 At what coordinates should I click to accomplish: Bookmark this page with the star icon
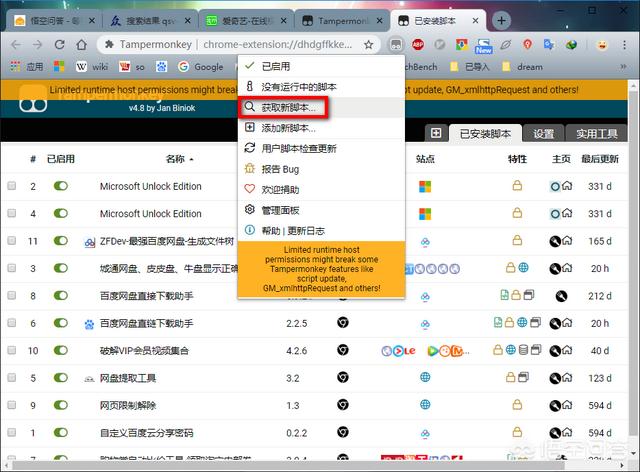pyautogui.click(x=369, y=45)
